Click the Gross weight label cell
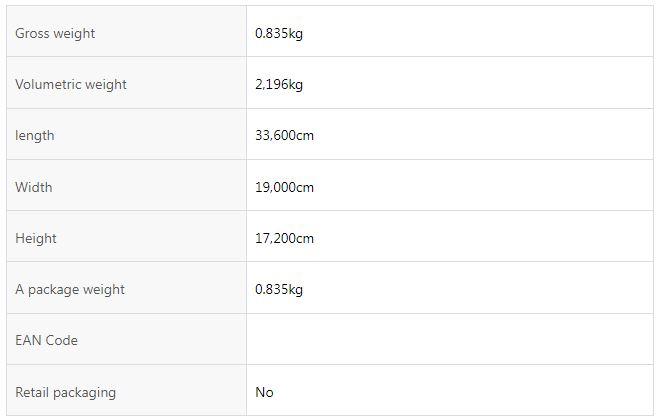This screenshot has height=420, width=658. 126,31
